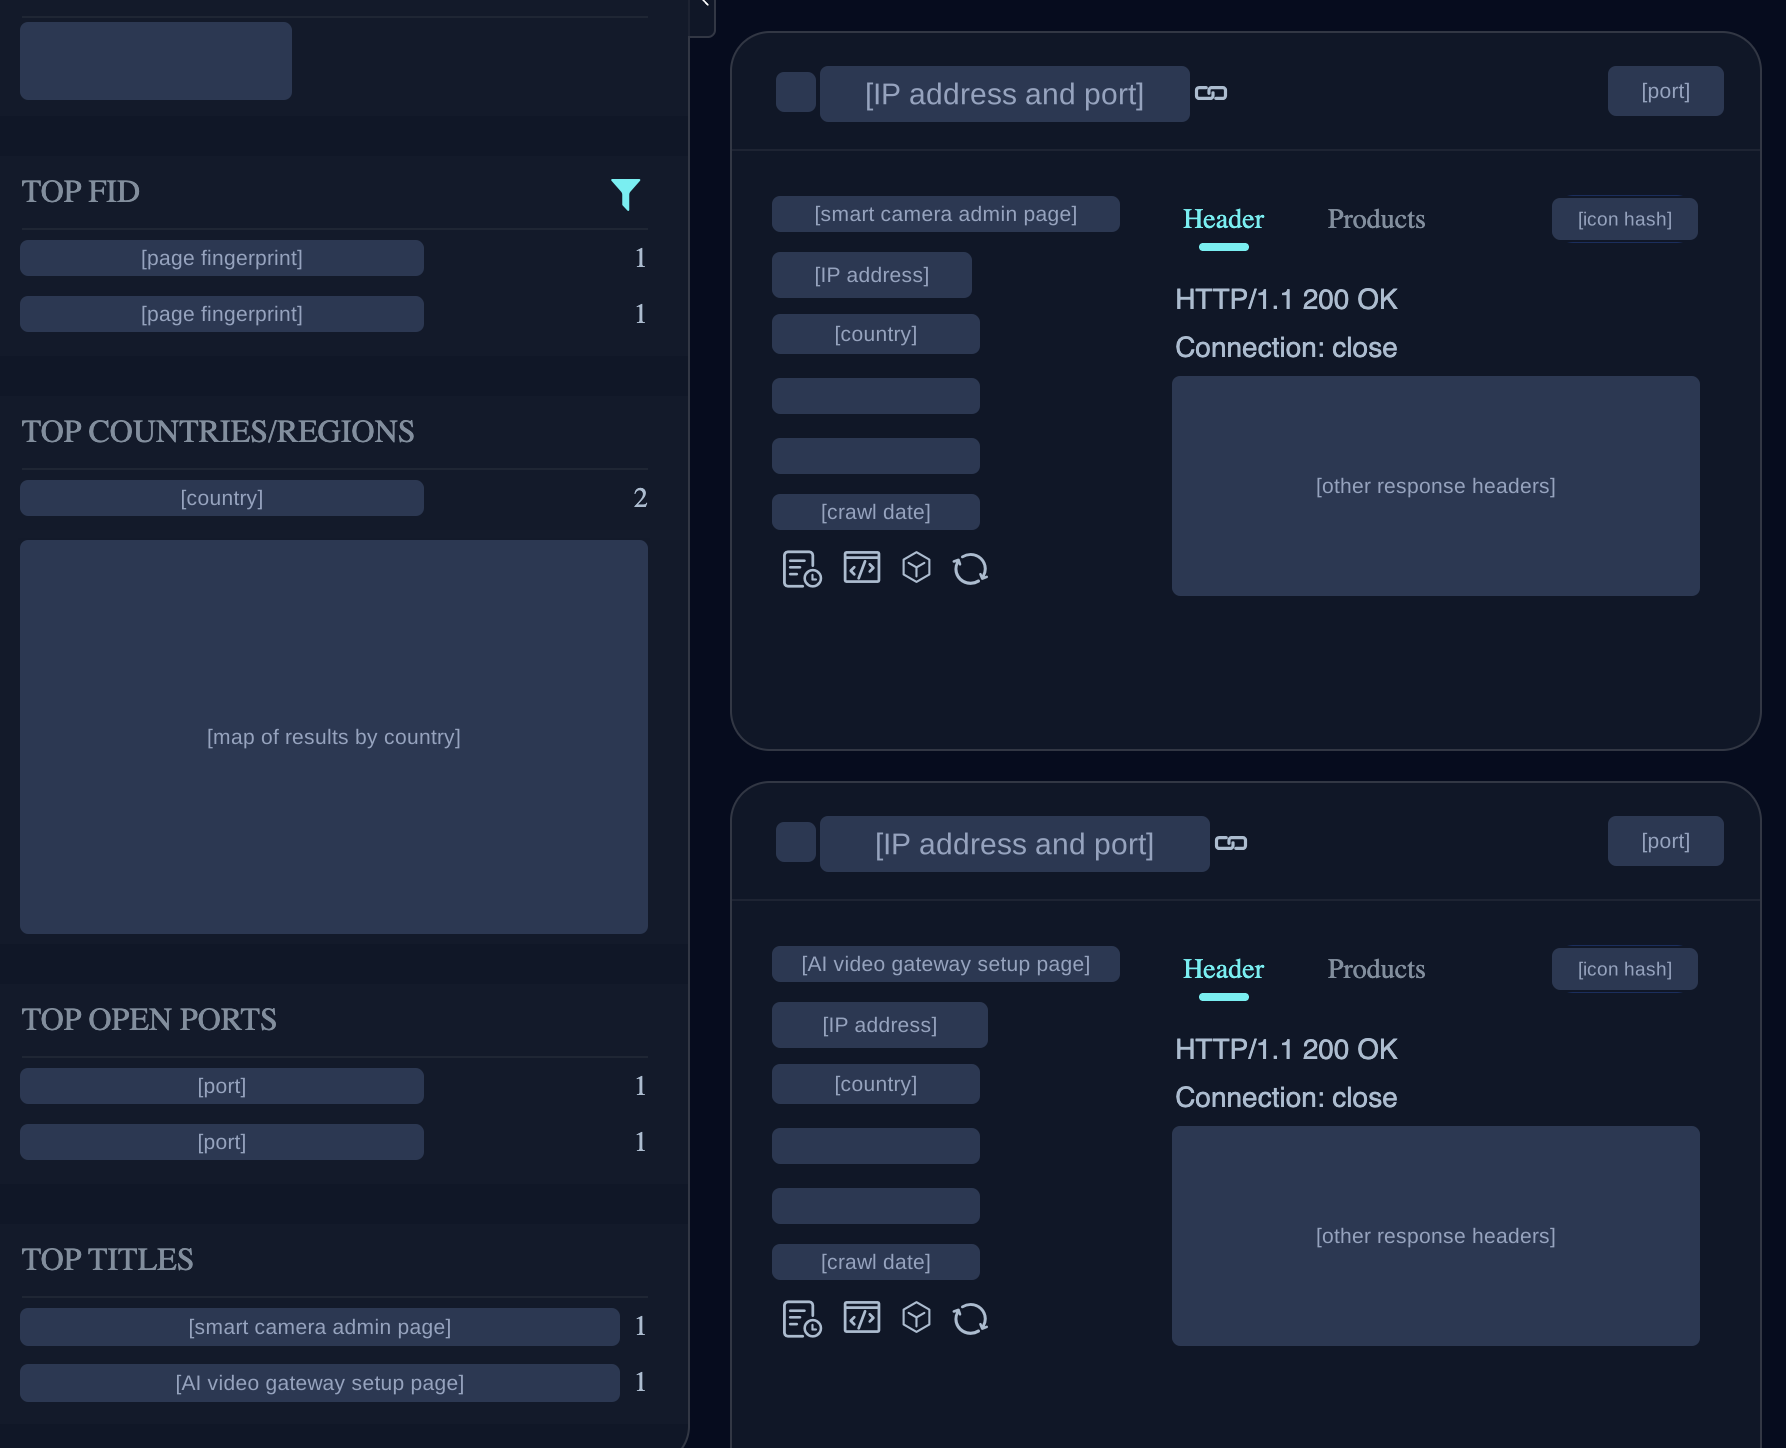The height and width of the screenshot is (1448, 1786).
Task: Open history report icon in AI gateway card
Action: pyautogui.click(x=802, y=1319)
